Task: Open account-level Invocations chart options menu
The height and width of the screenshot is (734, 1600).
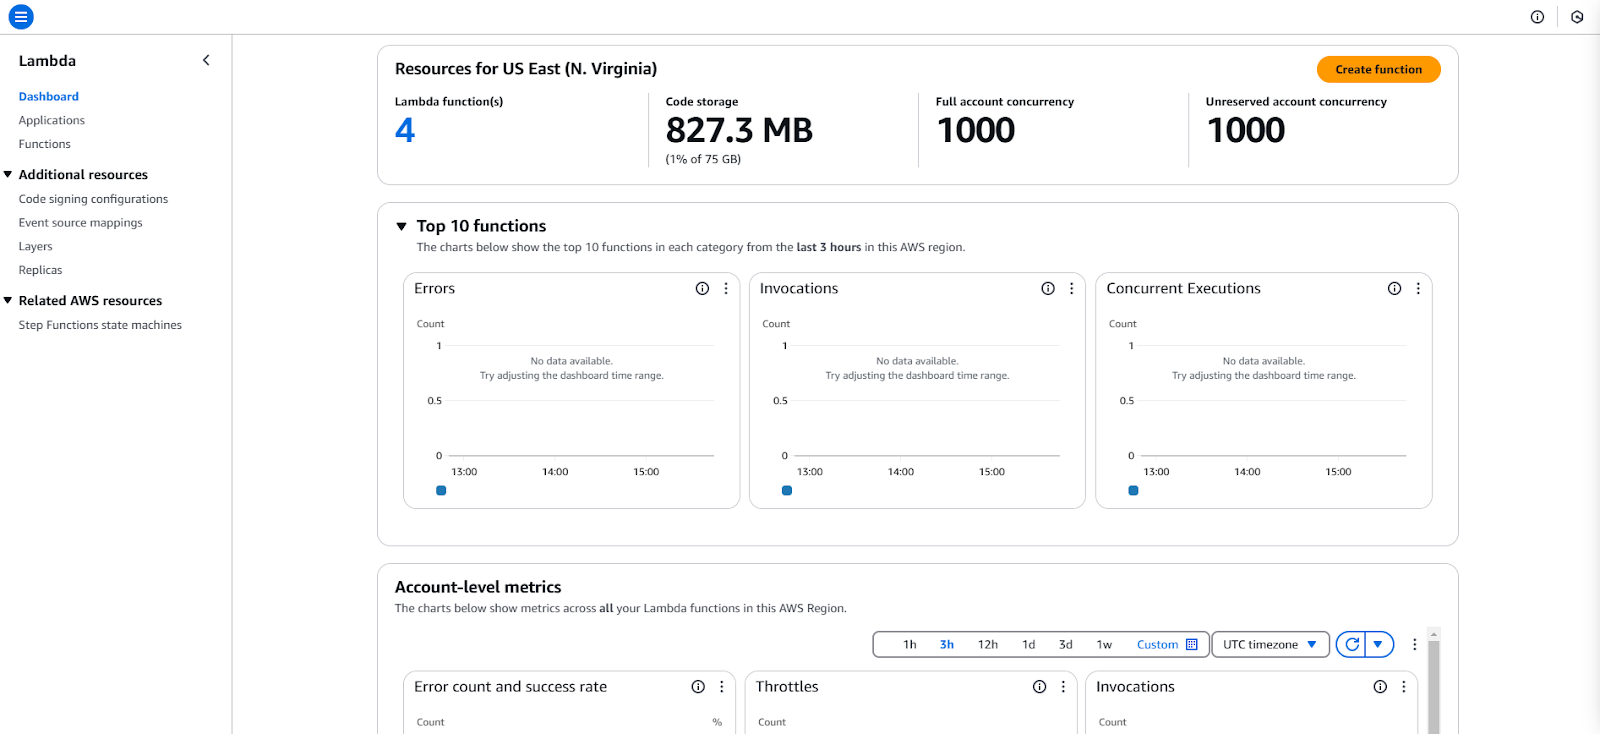Action: [1404, 687]
